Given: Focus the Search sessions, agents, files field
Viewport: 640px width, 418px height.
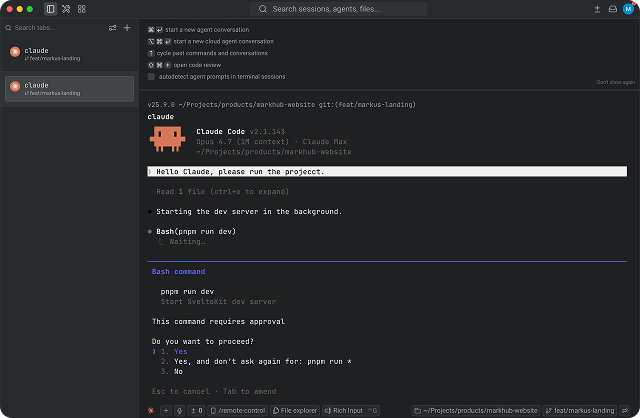Looking at the screenshot, I should coord(338,9).
